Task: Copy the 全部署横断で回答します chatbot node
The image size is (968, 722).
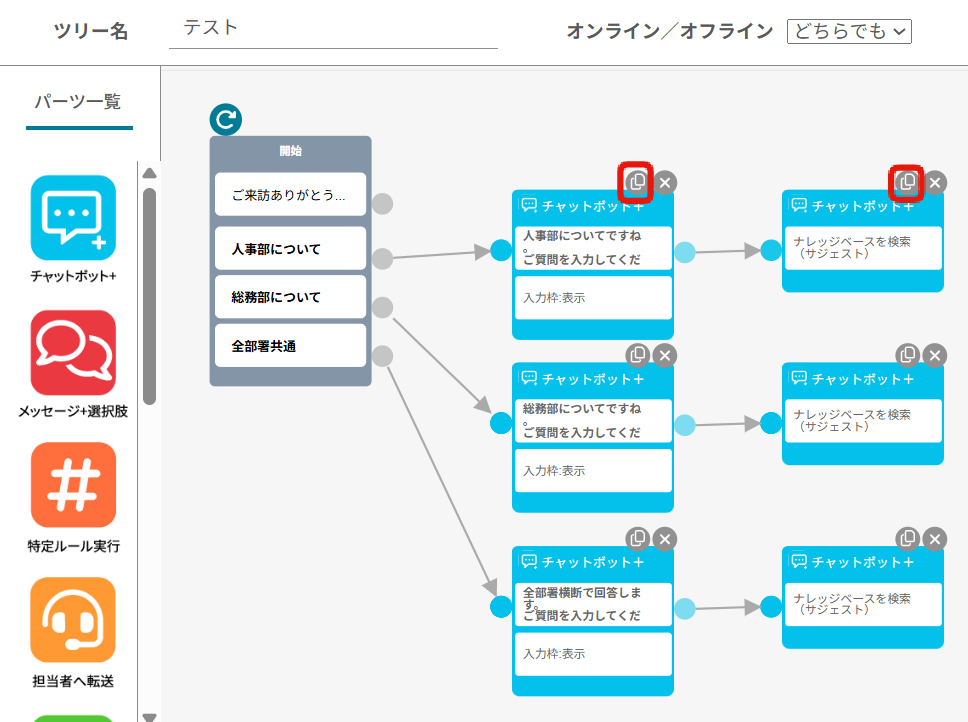Action: click(x=637, y=539)
